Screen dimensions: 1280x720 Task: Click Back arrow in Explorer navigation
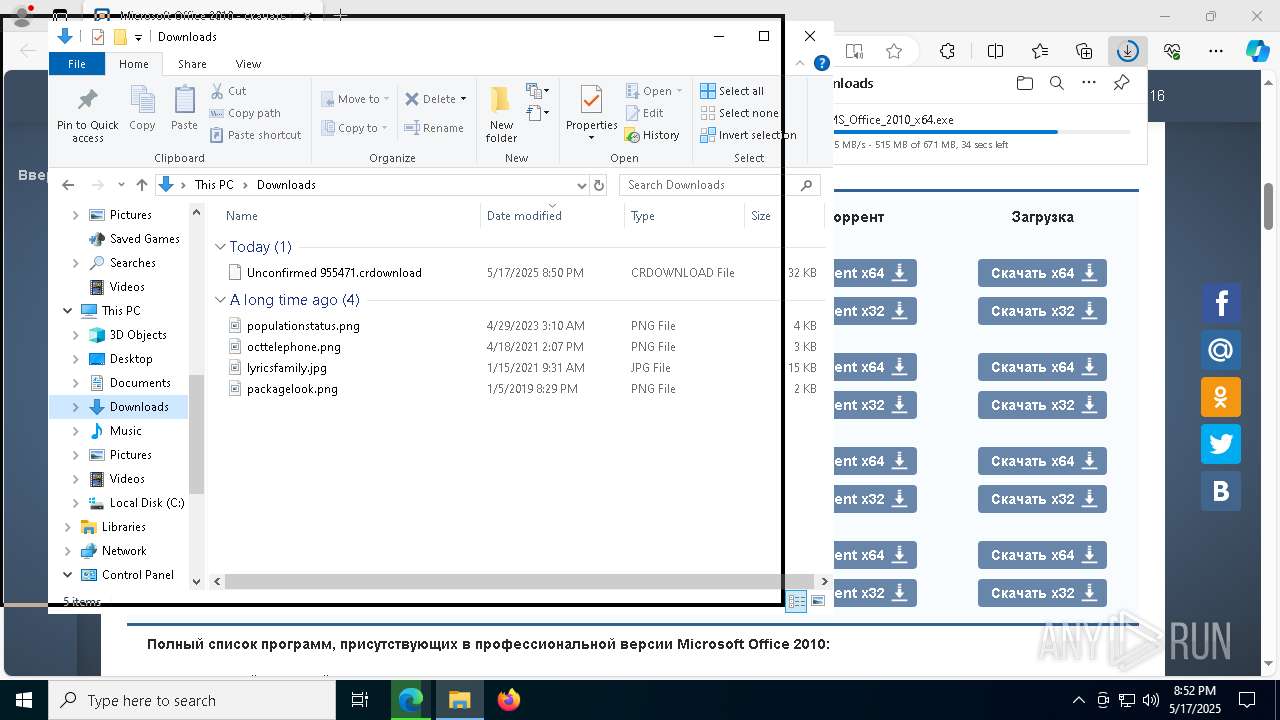pyautogui.click(x=68, y=185)
